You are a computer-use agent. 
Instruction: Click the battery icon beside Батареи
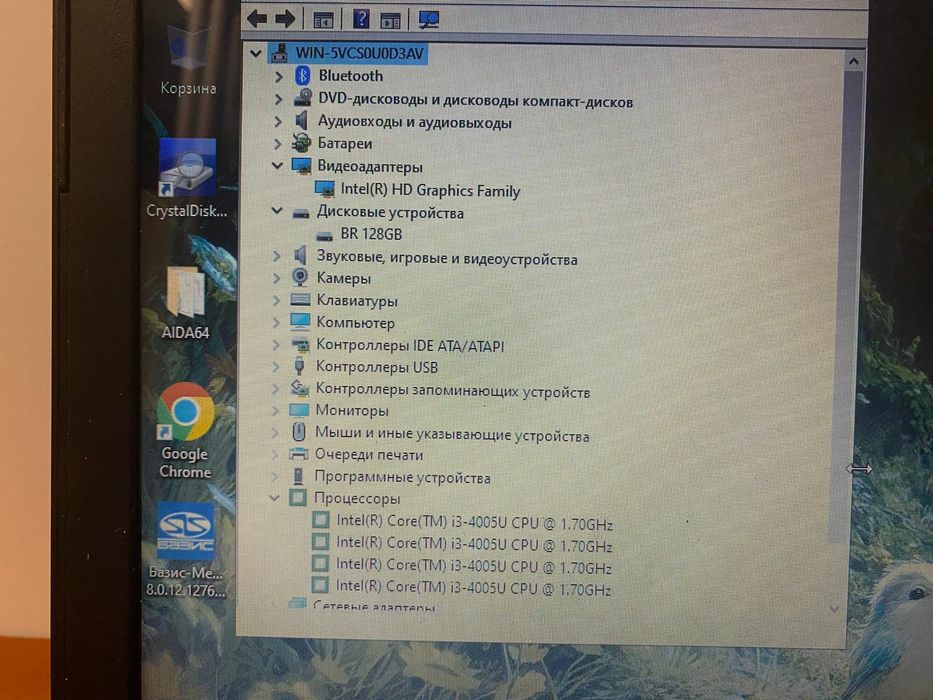point(301,143)
